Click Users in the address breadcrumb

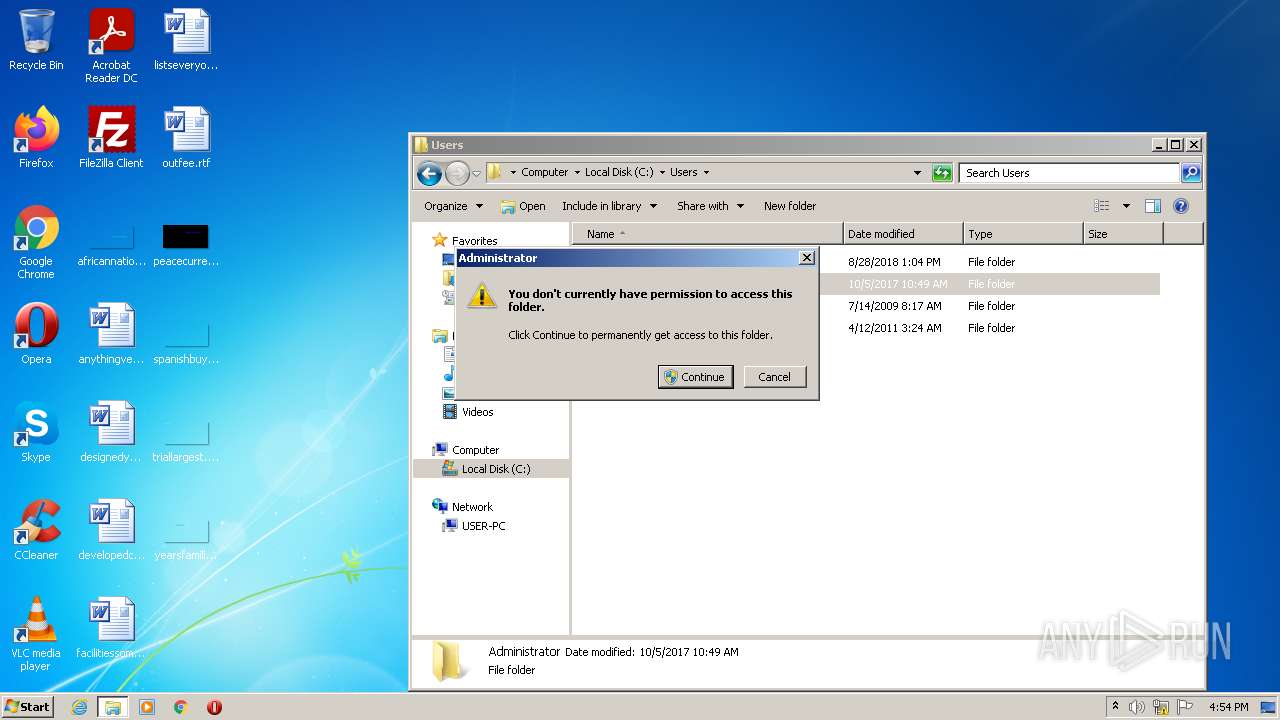click(684, 172)
